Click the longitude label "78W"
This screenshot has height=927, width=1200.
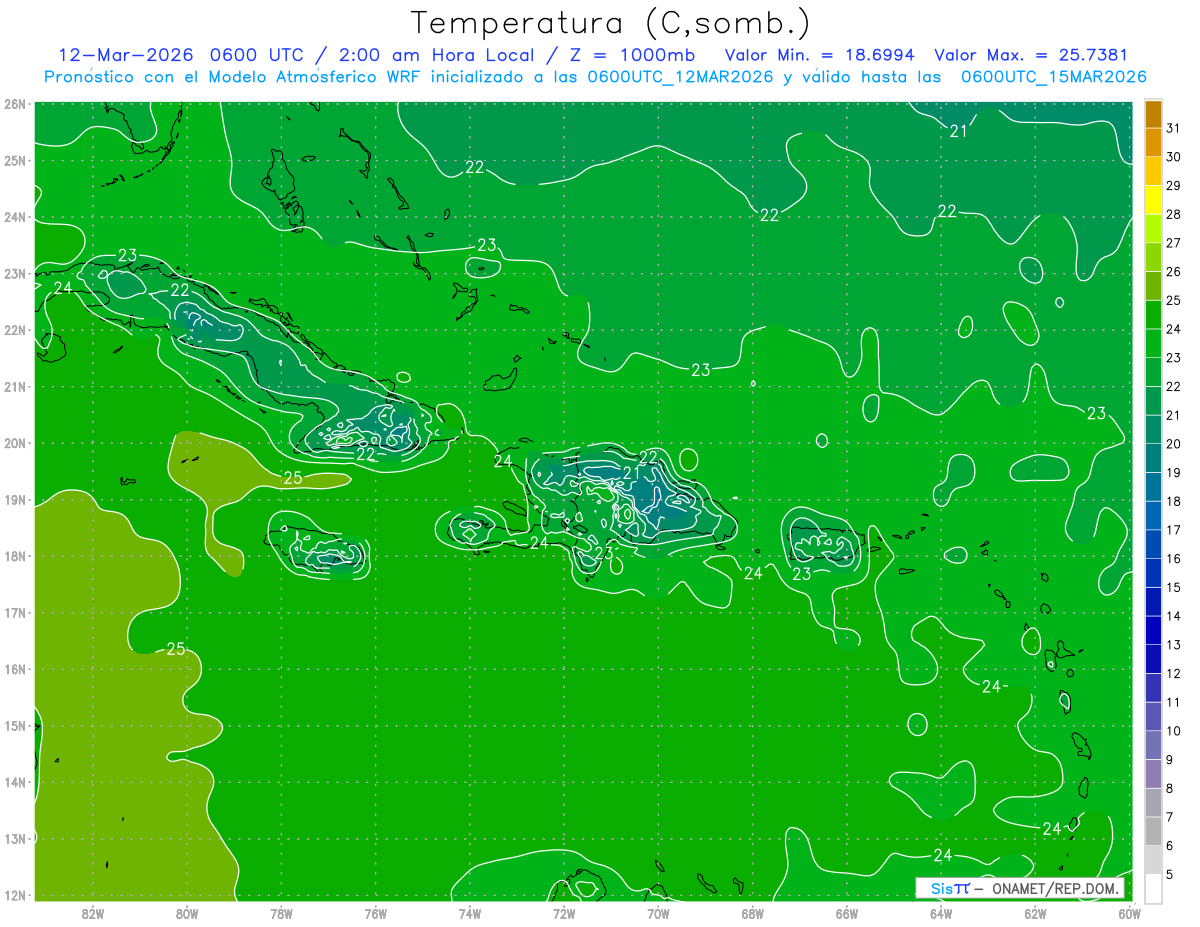pos(281,913)
